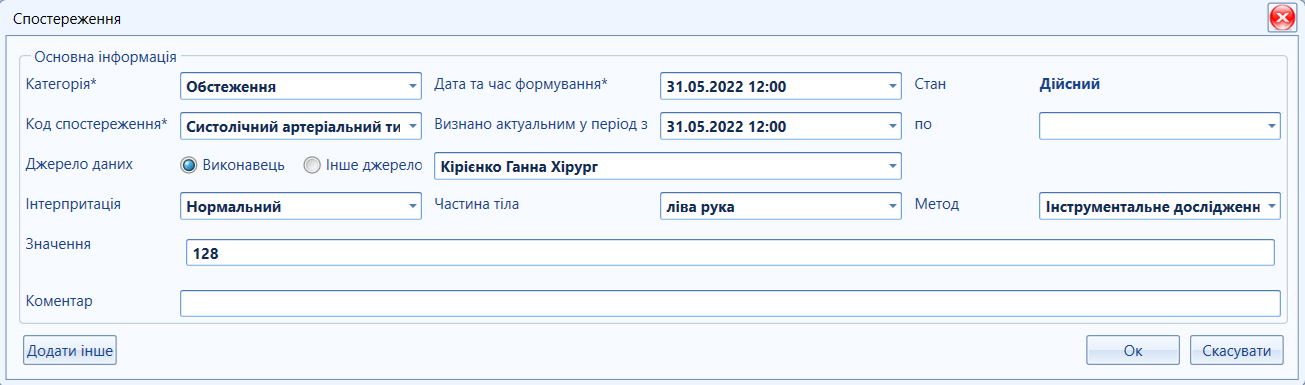Click the Значення field containing 128
Image resolution: width=1305 pixels, height=385 pixels.
(x=730, y=253)
